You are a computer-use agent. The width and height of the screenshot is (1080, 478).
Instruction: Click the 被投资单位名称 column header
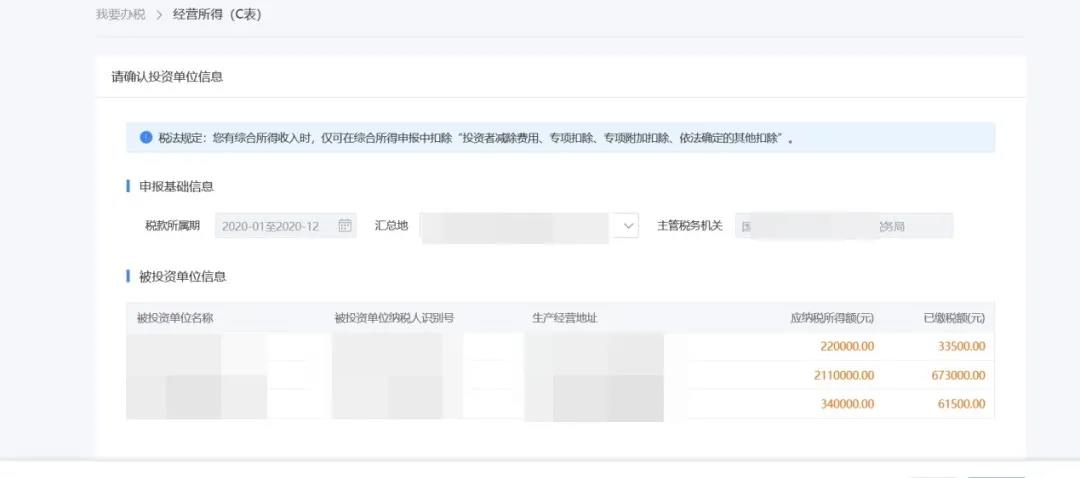[x=175, y=318]
